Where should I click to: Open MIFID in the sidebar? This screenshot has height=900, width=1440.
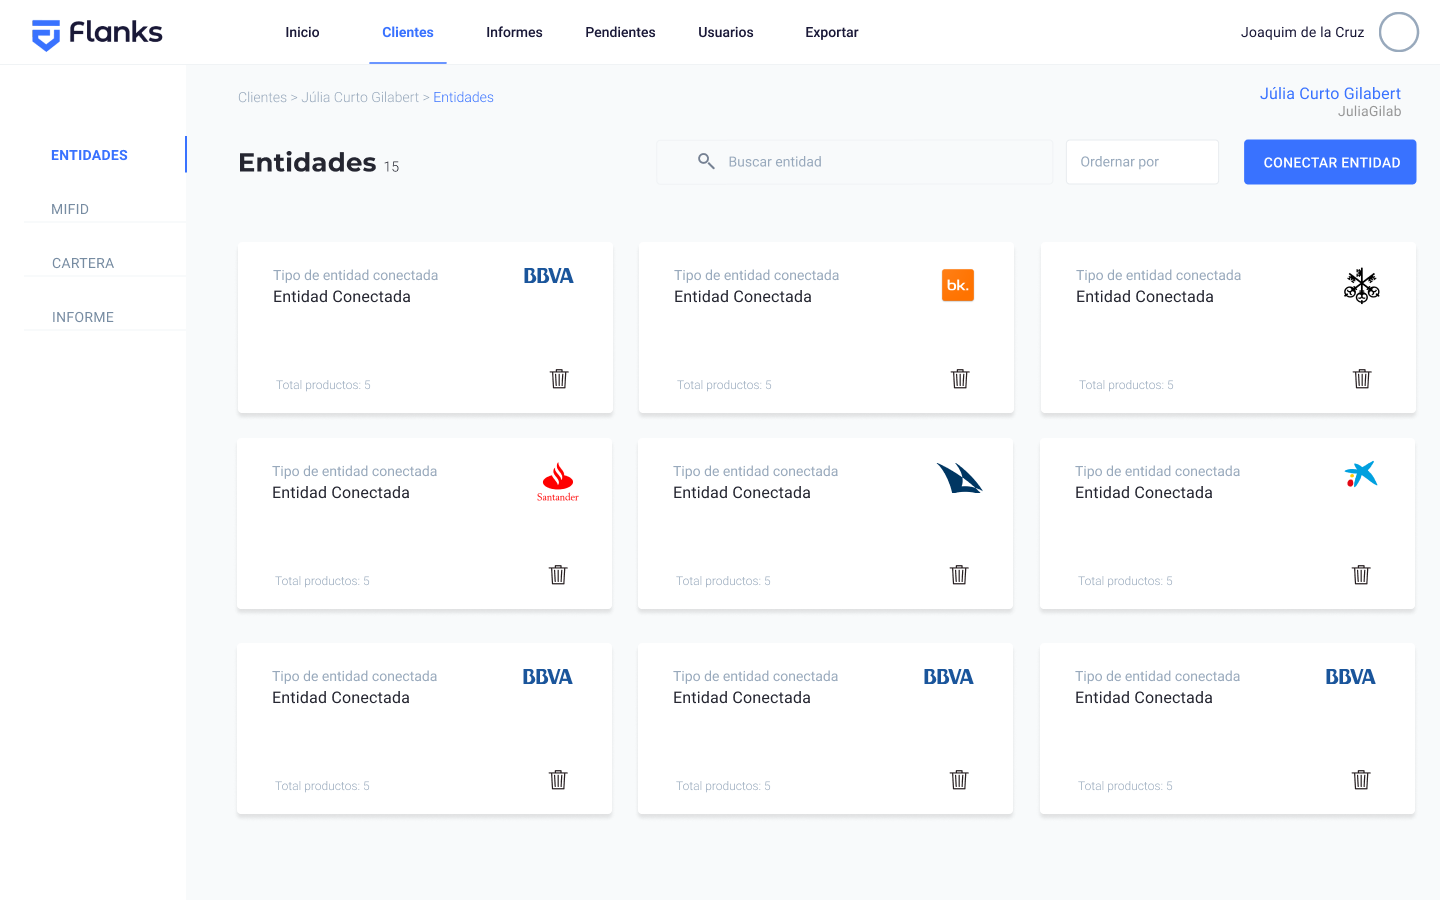[70, 209]
